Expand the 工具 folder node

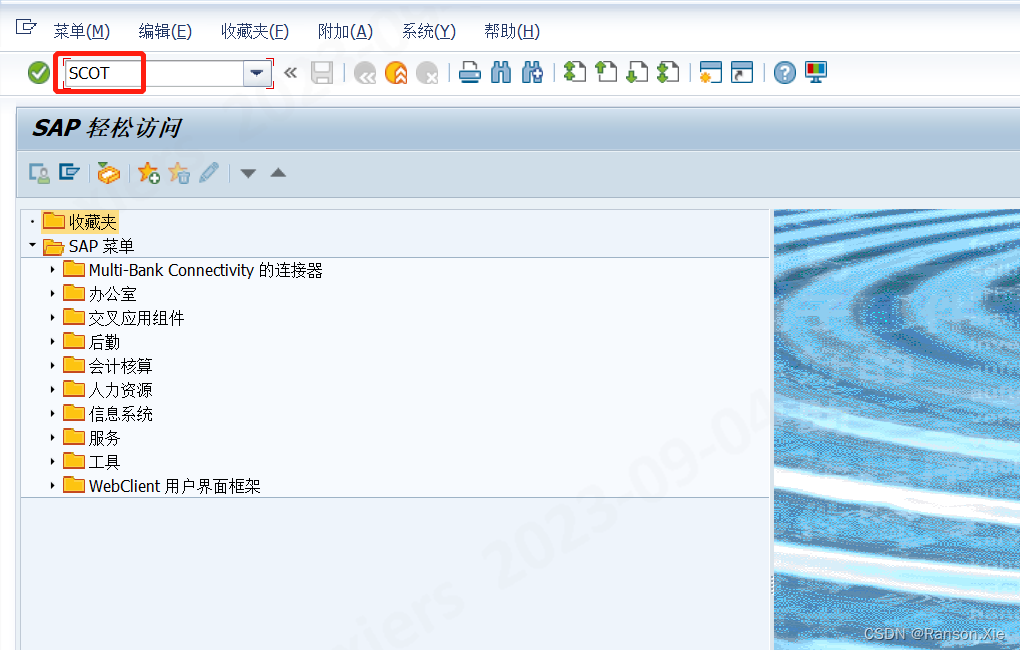point(53,462)
